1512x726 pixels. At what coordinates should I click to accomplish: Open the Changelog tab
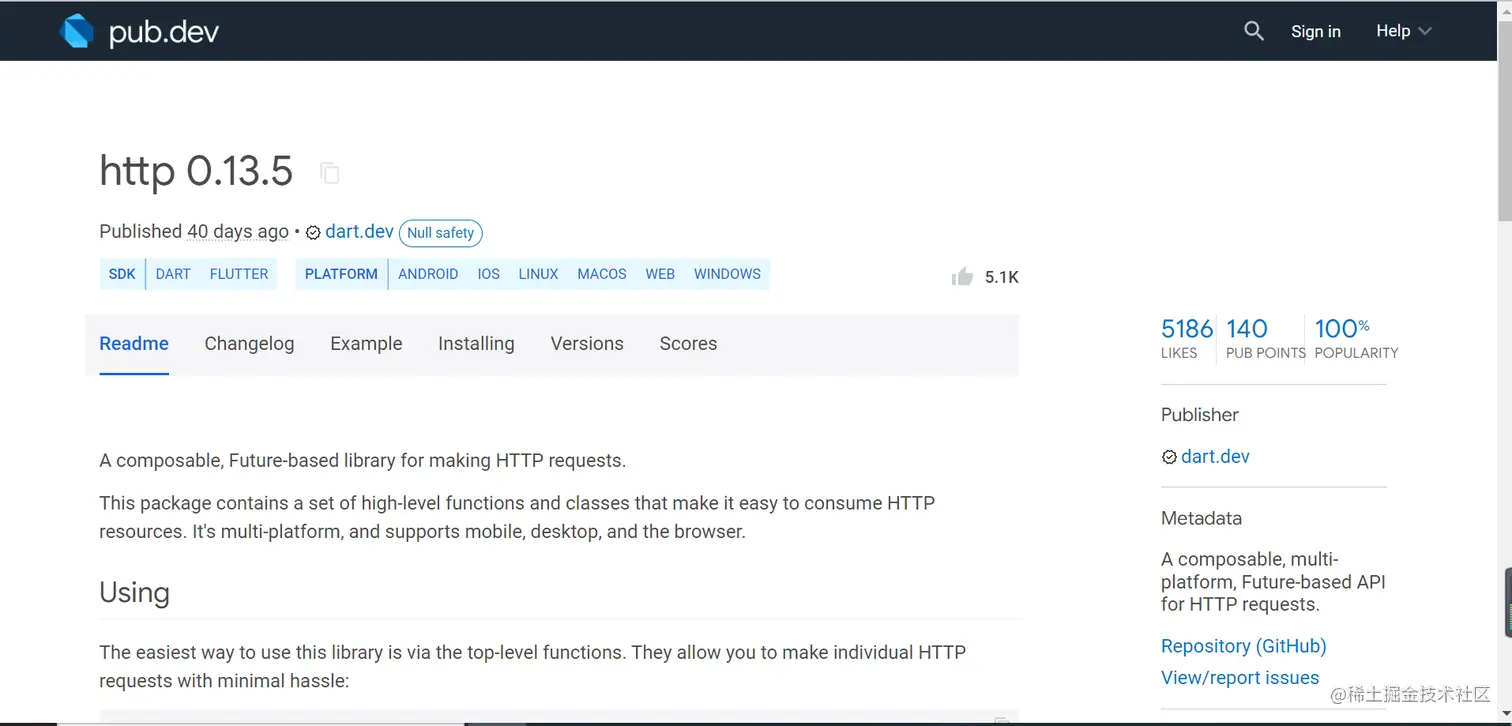click(x=249, y=344)
